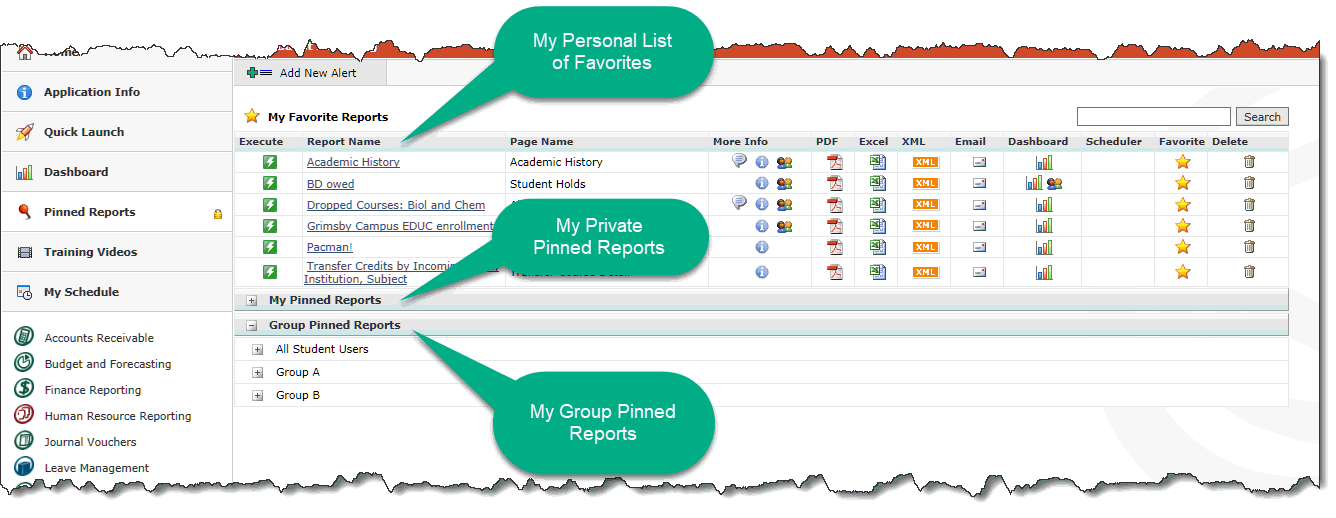Toggle favorite star for Pacman! report
1336x518 pixels.
pyautogui.click(x=1183, y=247)
